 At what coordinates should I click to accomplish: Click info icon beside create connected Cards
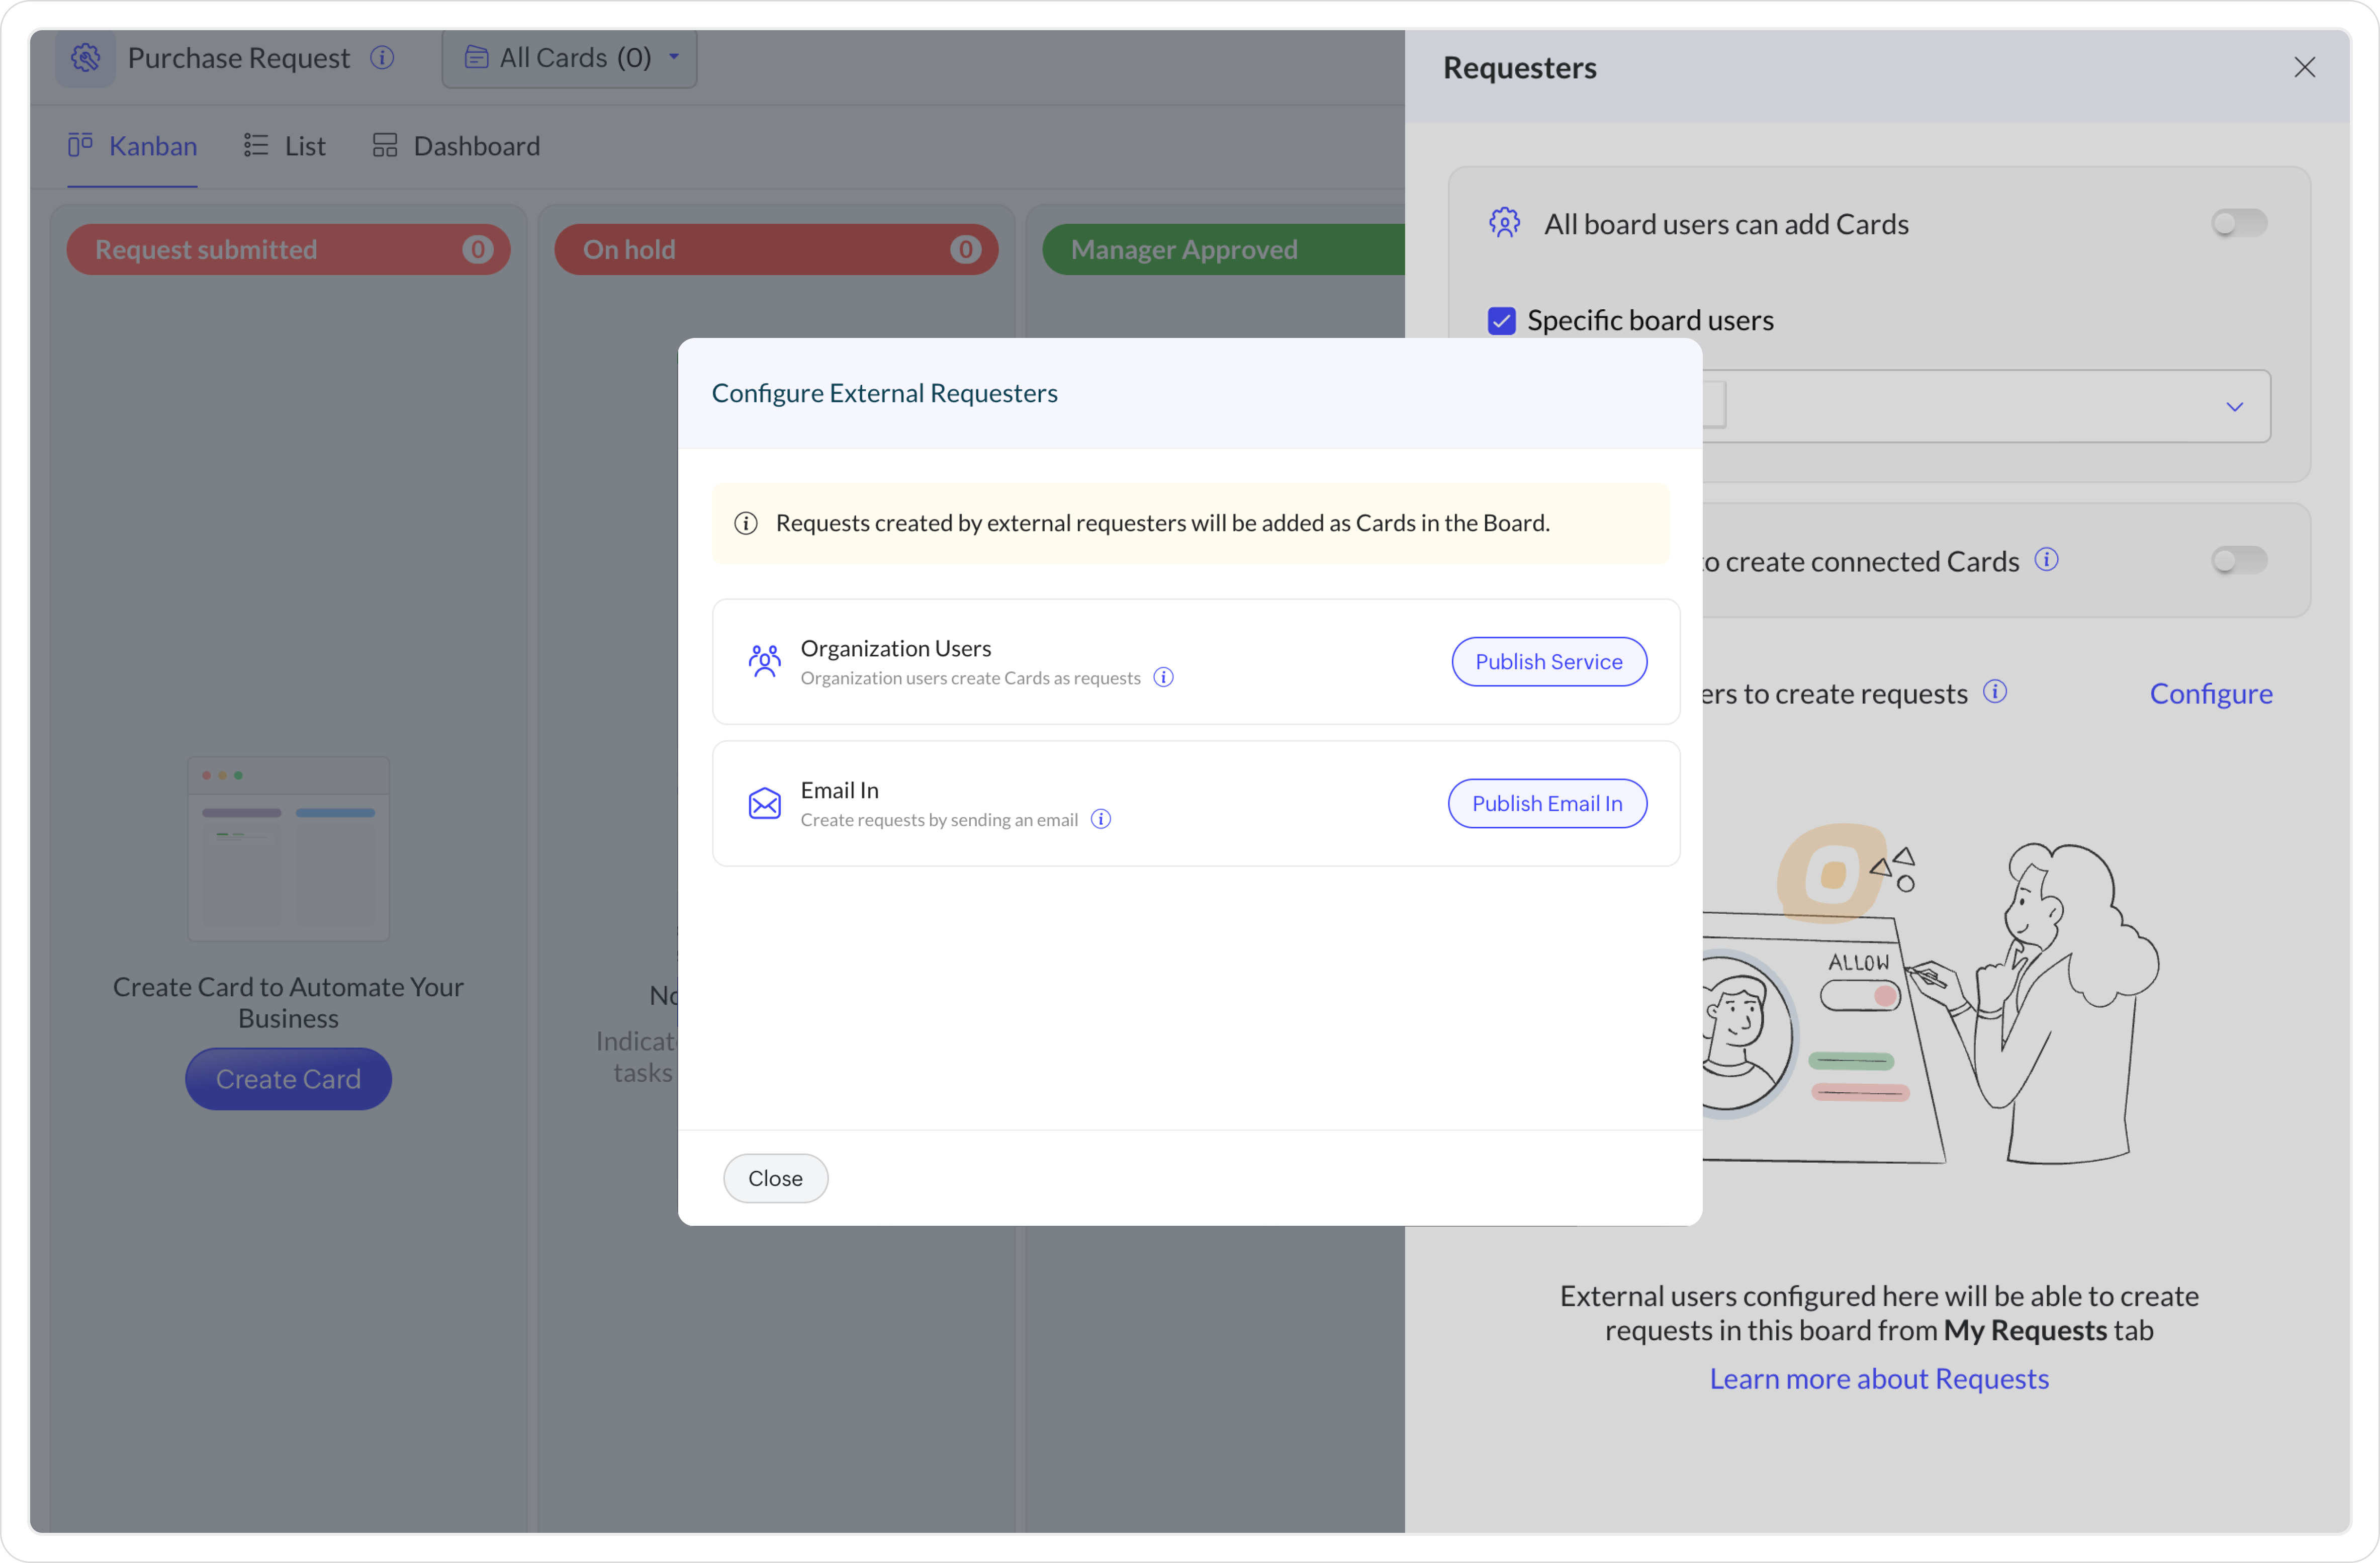(x=2046, y=560)
